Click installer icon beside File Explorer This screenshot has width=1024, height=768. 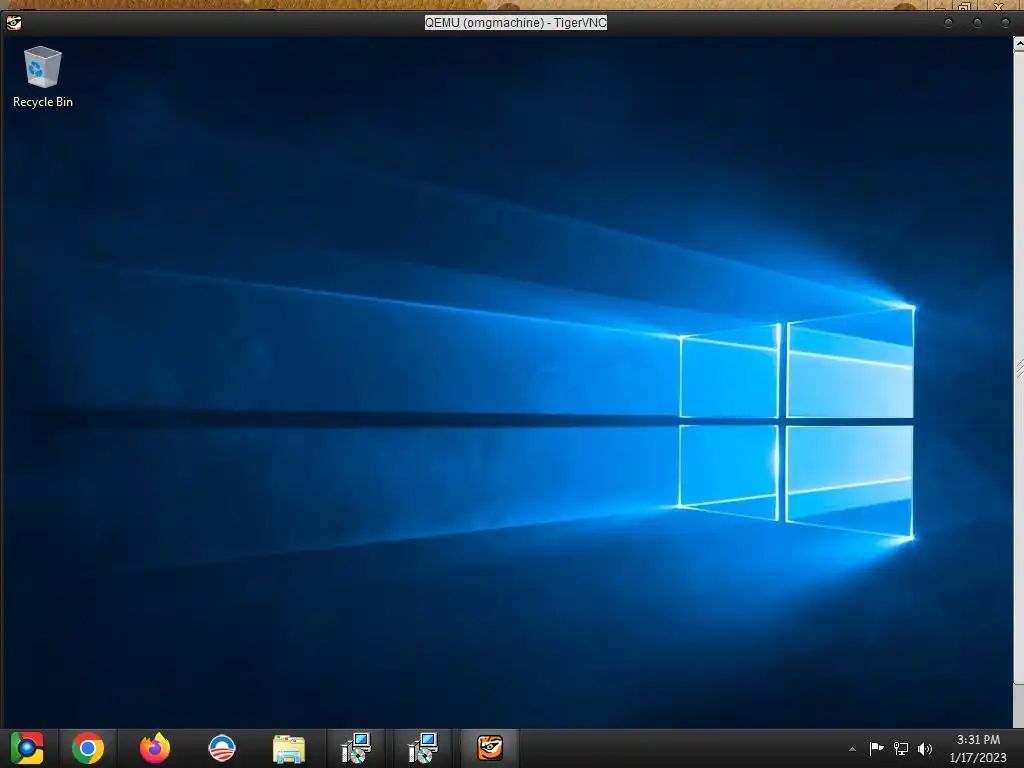356,748
